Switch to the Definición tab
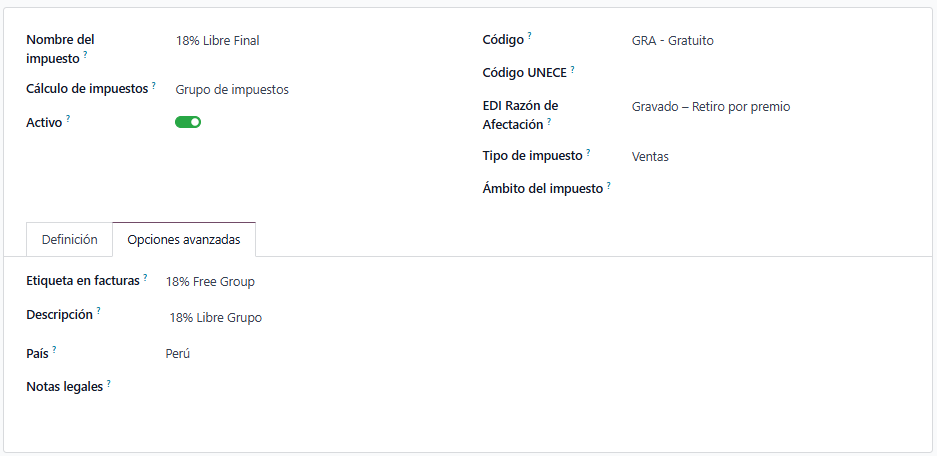 pyautogui.click(x=70, y=240)
